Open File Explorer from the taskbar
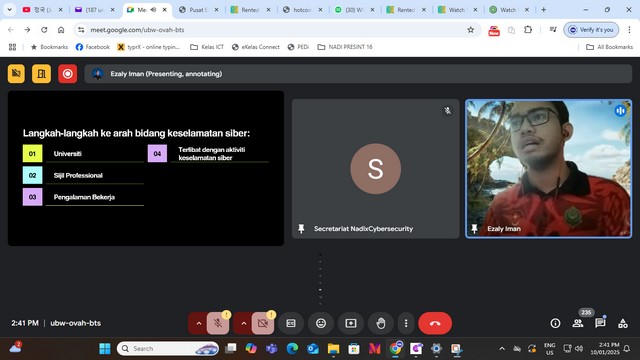The width and height of the screenshot is (640, 360). 333,349
